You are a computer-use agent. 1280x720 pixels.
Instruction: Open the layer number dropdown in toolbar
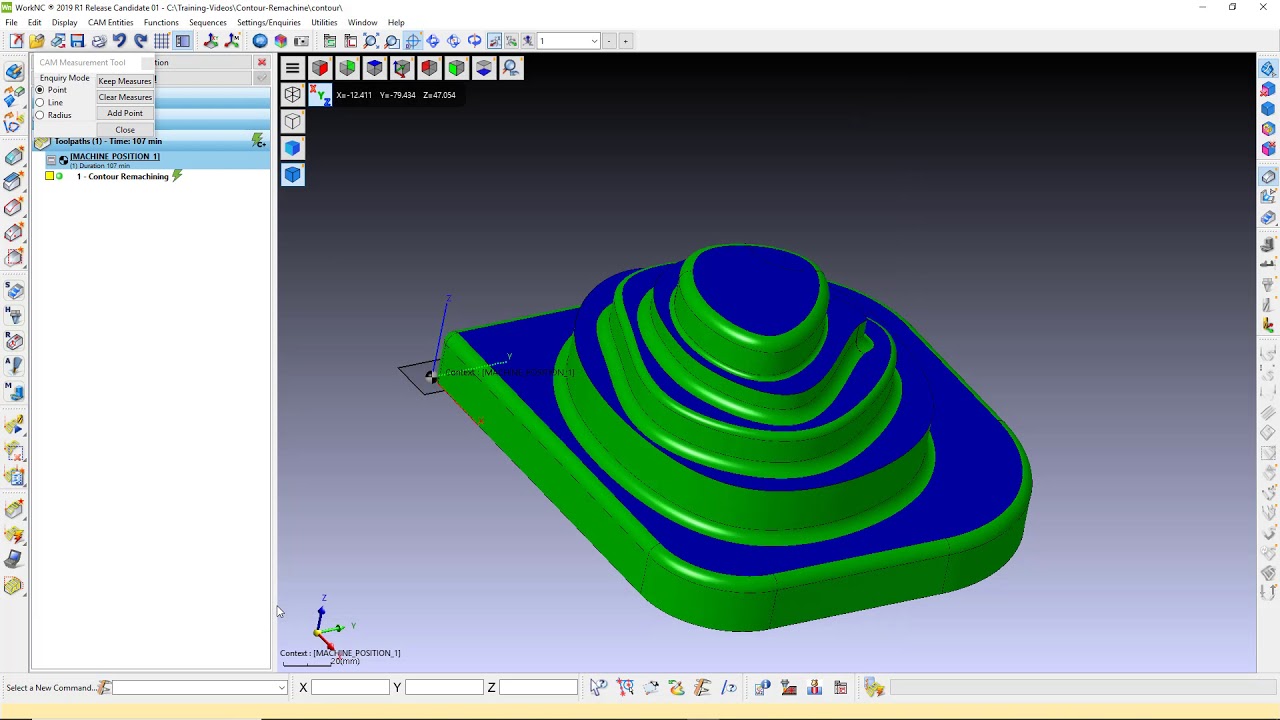[594, 41]
